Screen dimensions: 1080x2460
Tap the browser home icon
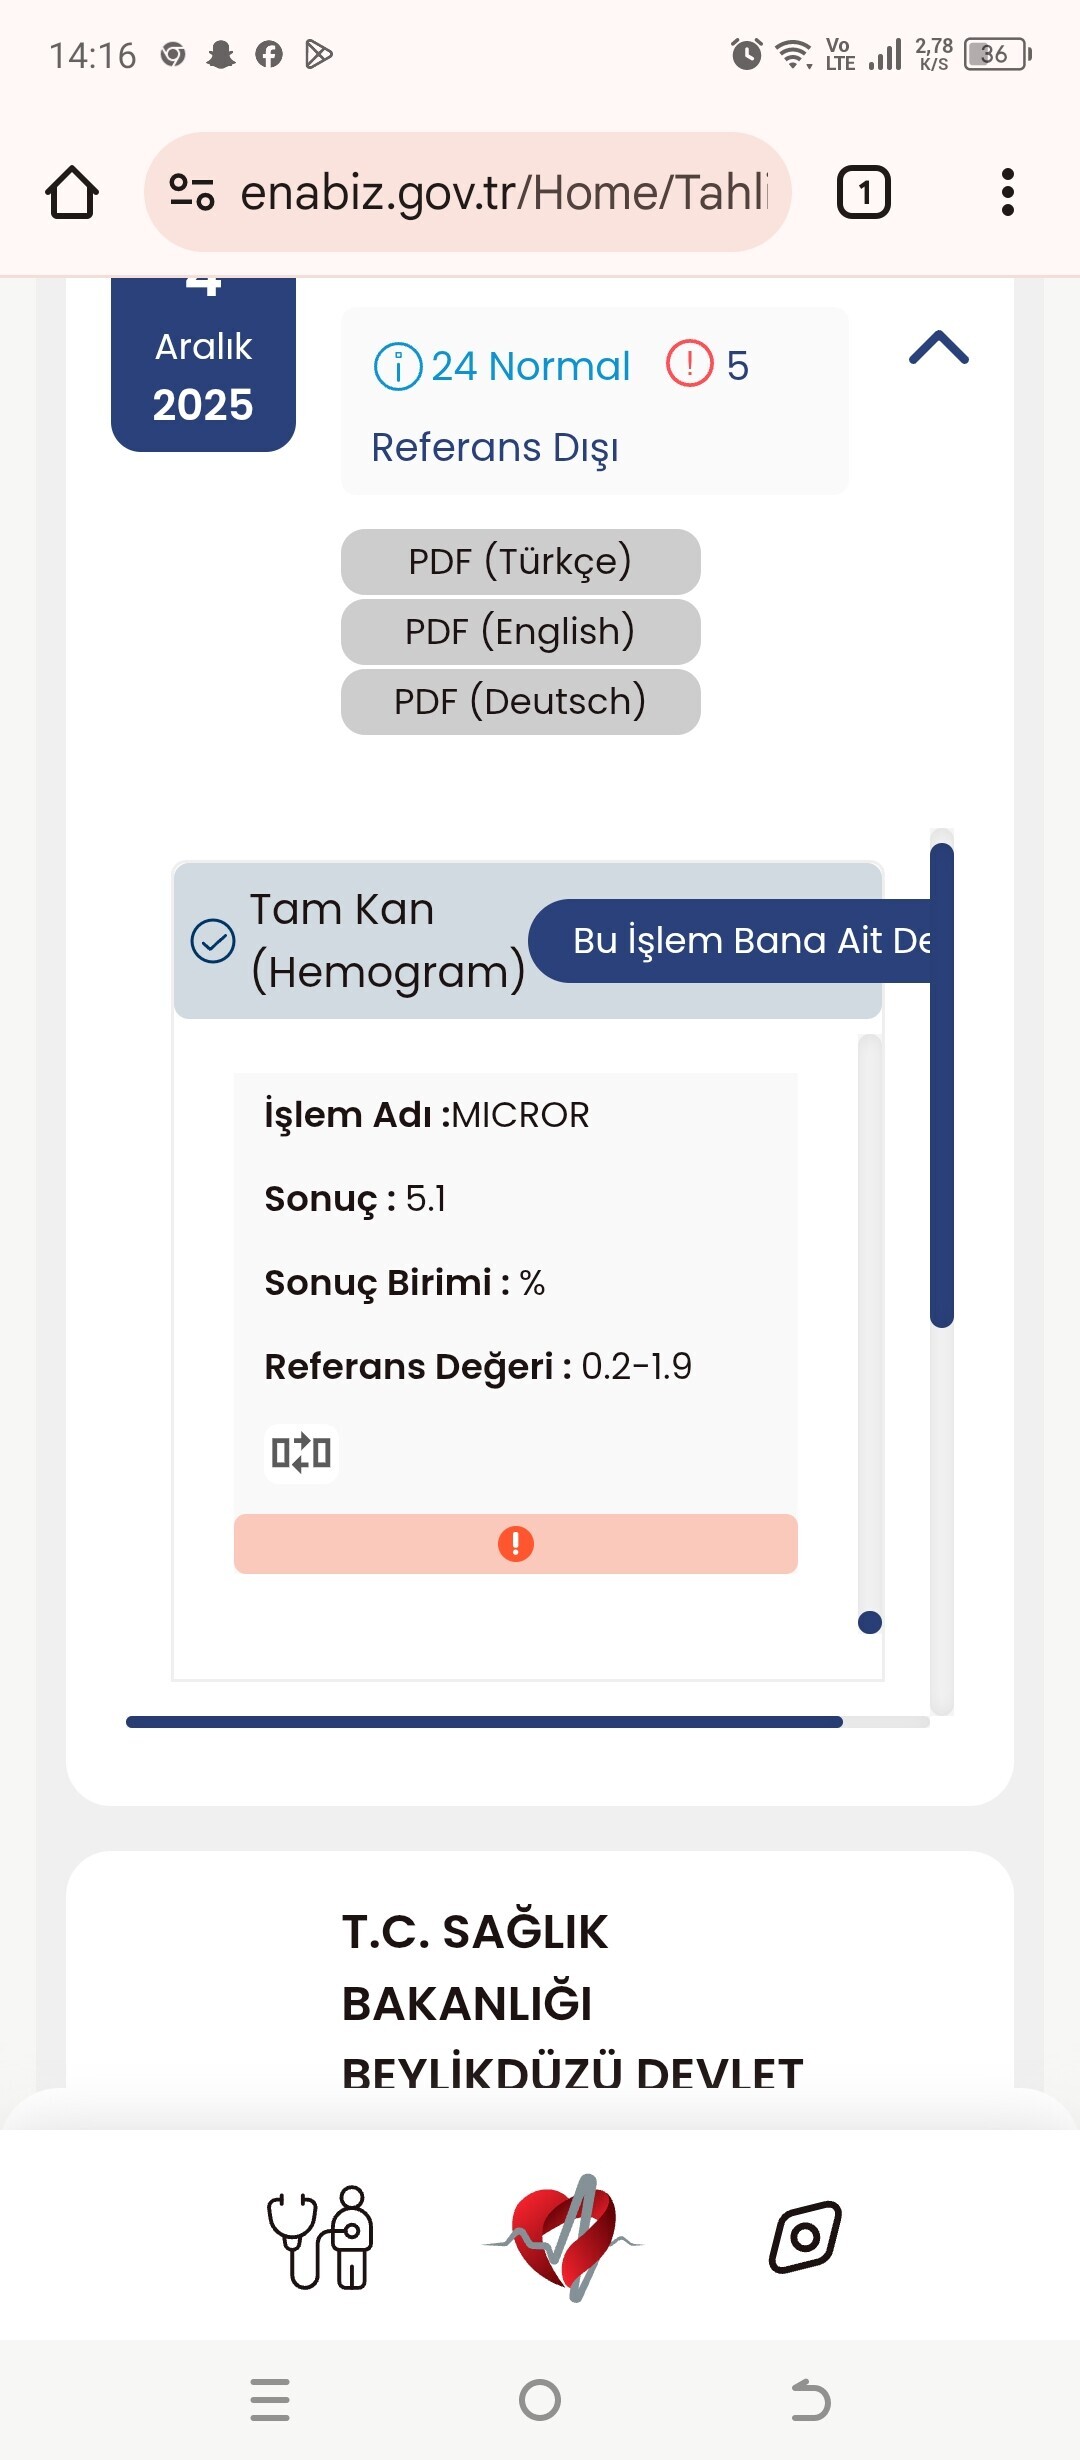click(72, 192)
